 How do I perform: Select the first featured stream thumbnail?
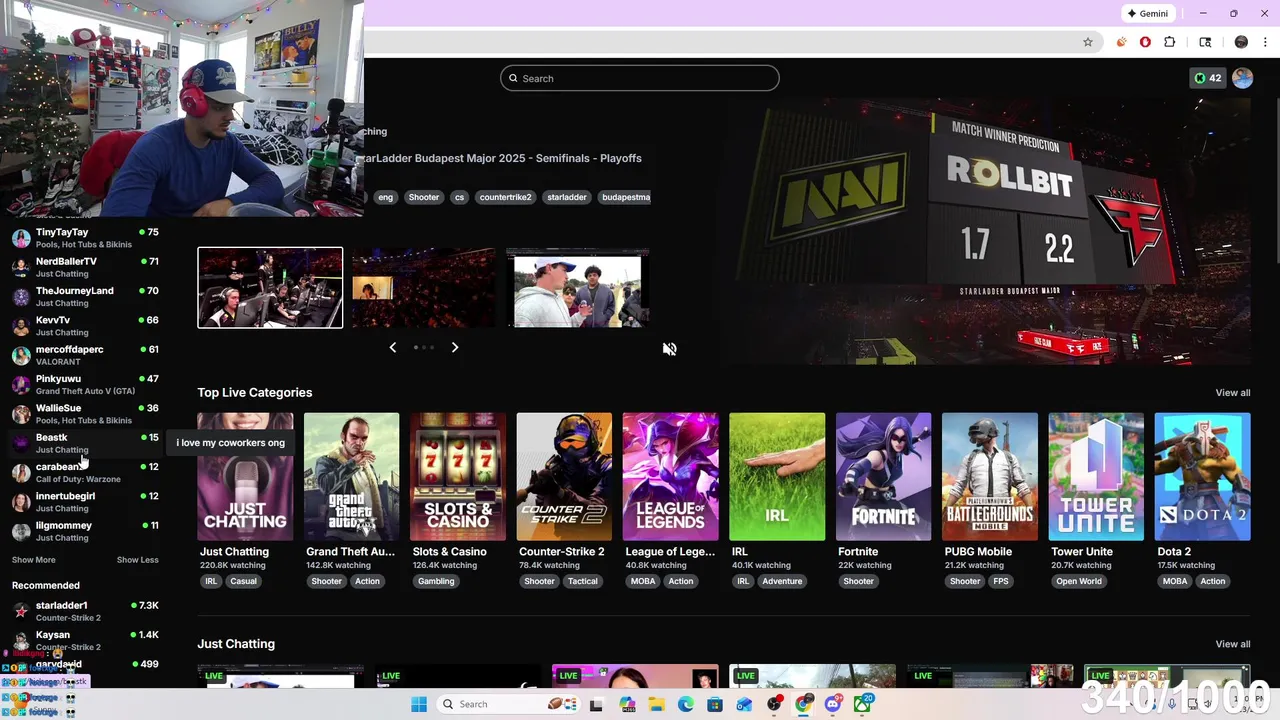(270, 288)
